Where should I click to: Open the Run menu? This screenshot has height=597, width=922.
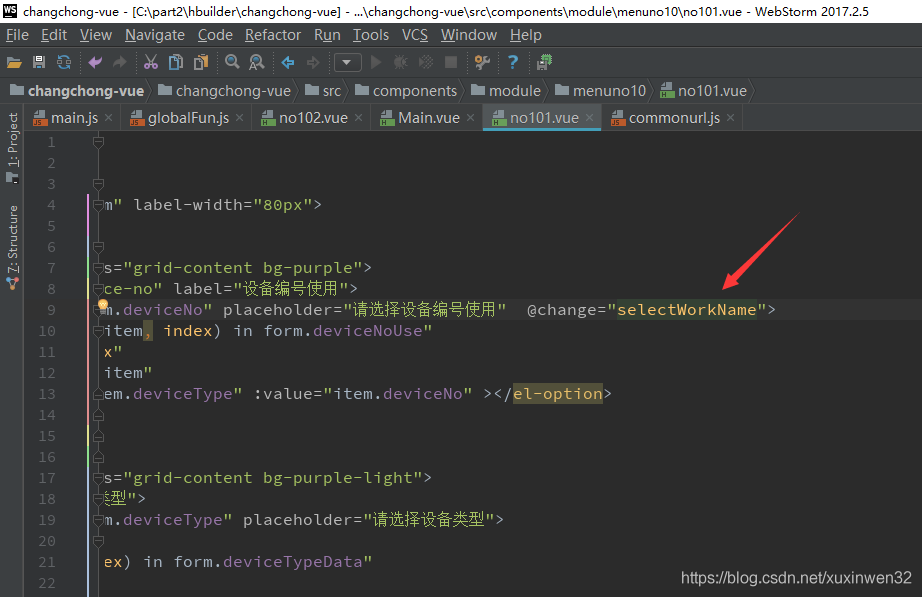[327, 35]
